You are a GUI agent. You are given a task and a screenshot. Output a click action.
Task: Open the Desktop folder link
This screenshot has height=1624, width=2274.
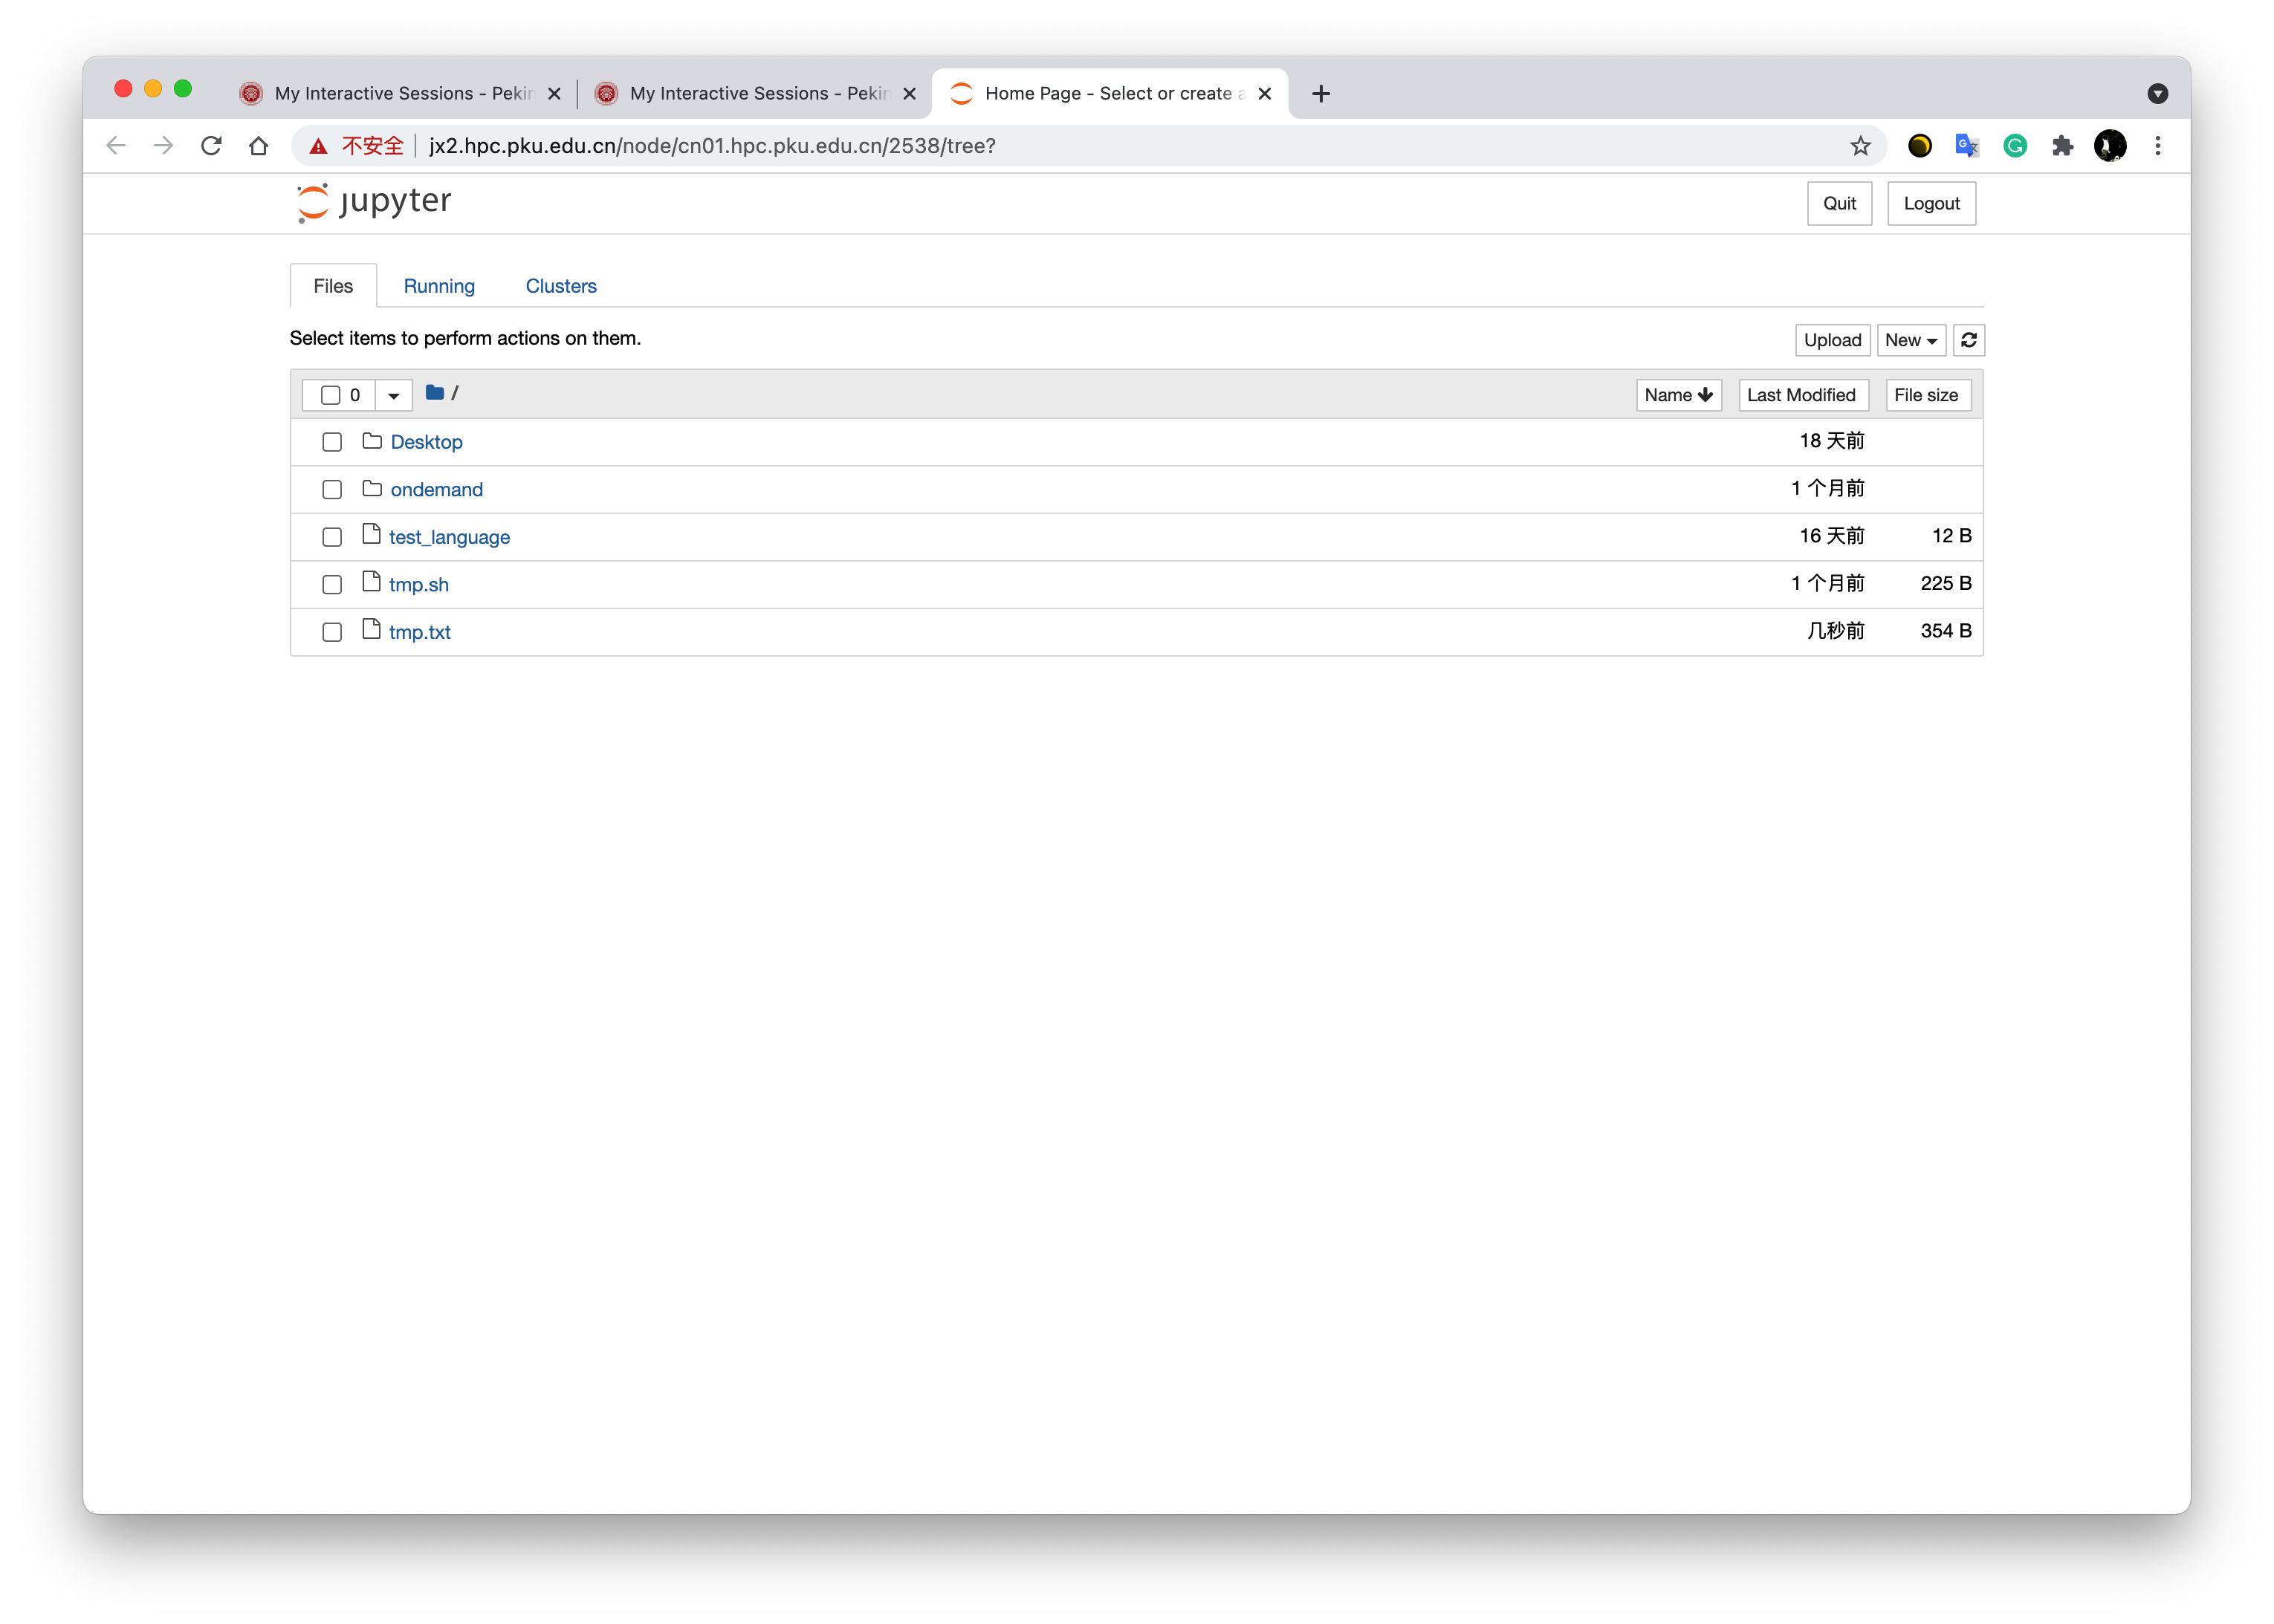pyautogui.click(x=426, y=442)
